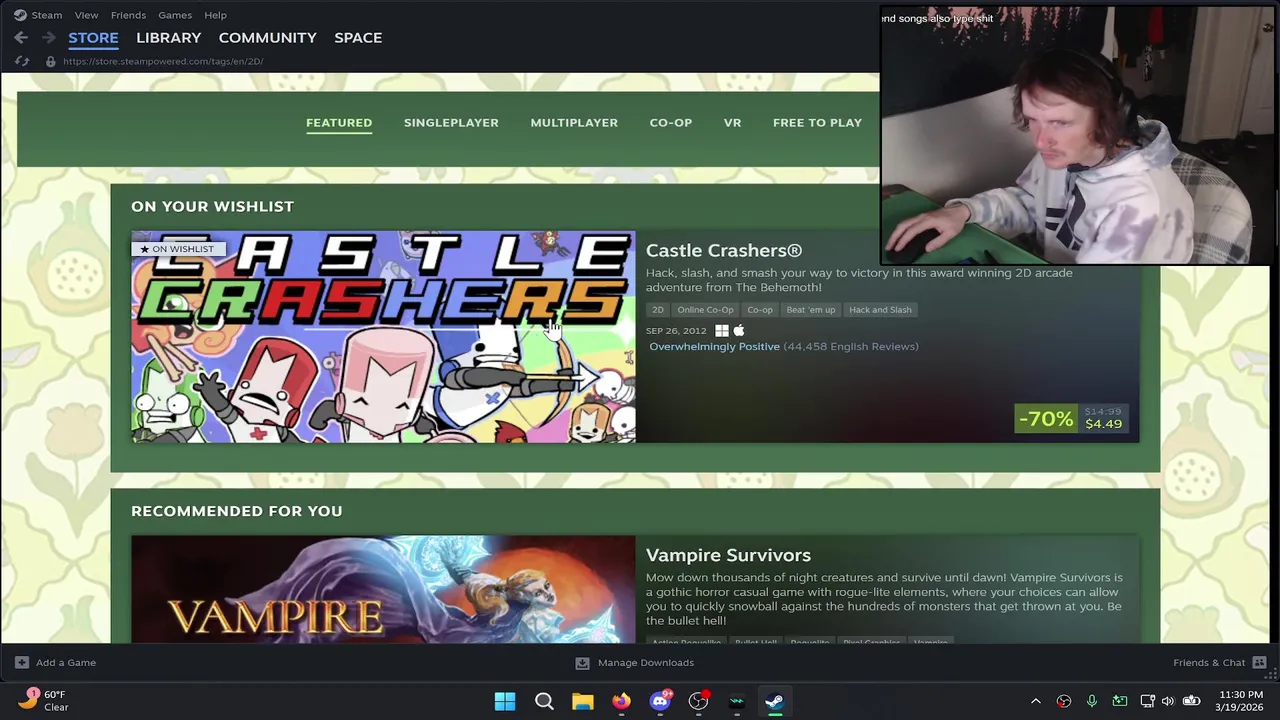Click the Steam taskbar icon
The width and height of the screenshot is (1280, 720).
click(775, 701)
